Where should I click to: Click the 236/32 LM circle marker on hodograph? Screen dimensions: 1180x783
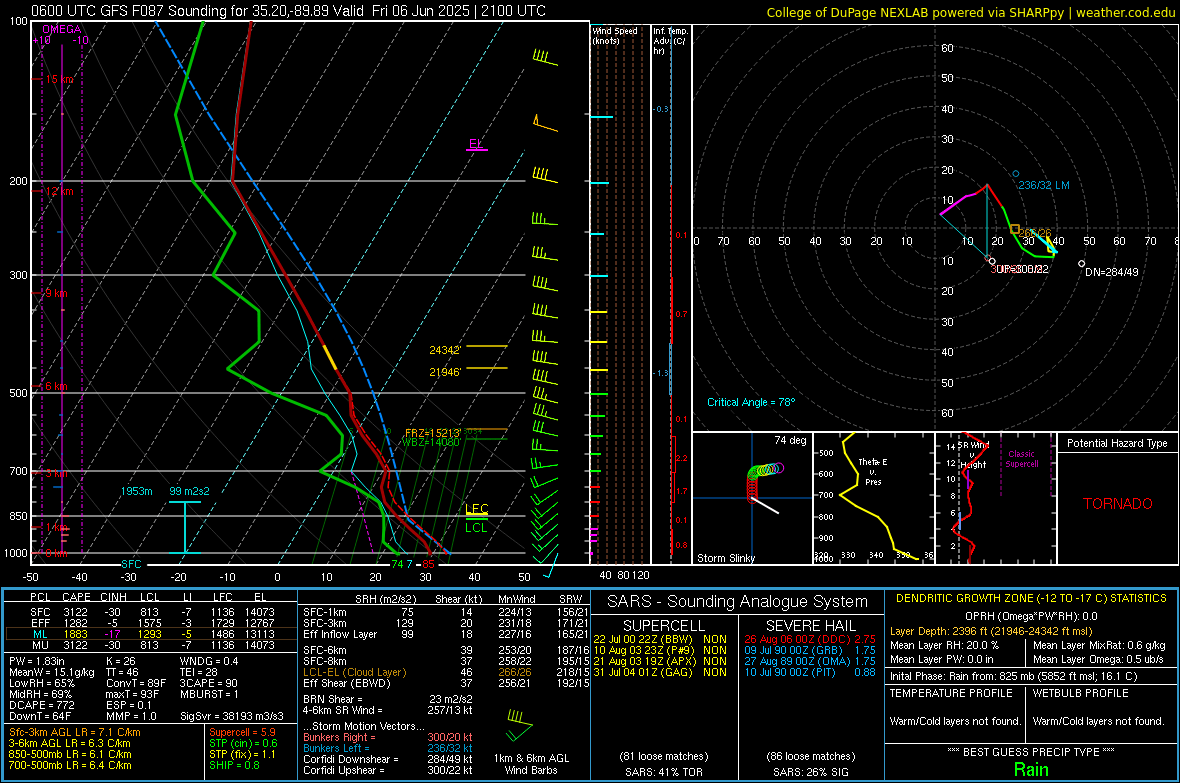[1015, 174]
